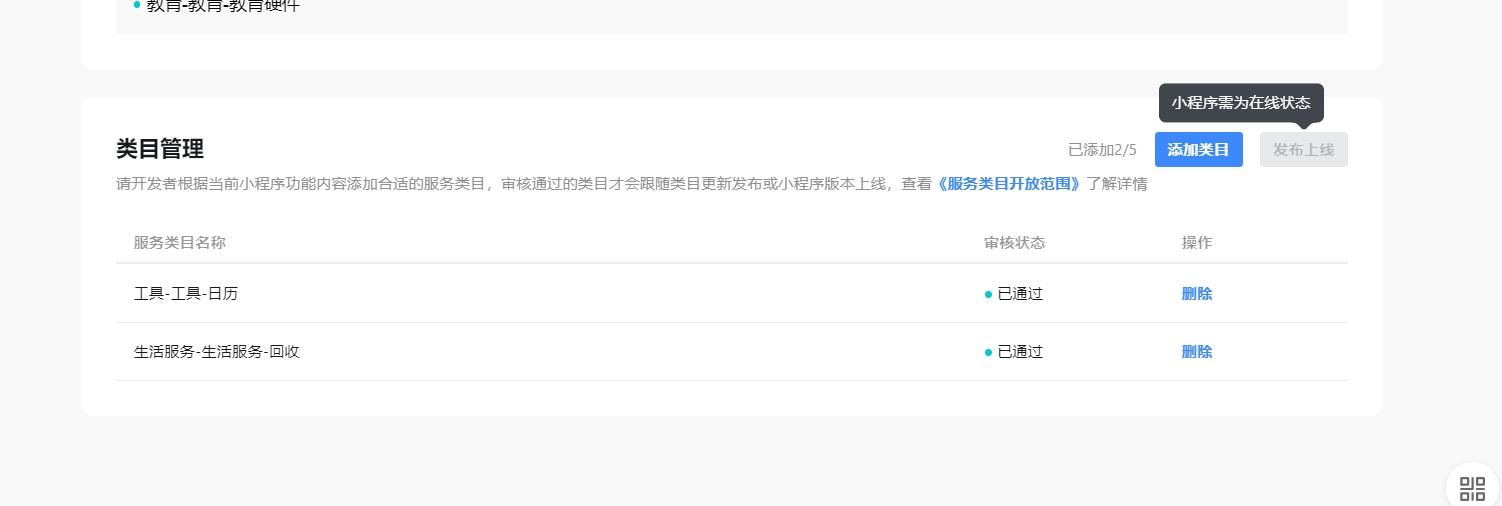Click green status dot for 工具-工具-日历
The height and width of the screenshot is (506, 1502).
pyautogui.click(x=988, y=295)
